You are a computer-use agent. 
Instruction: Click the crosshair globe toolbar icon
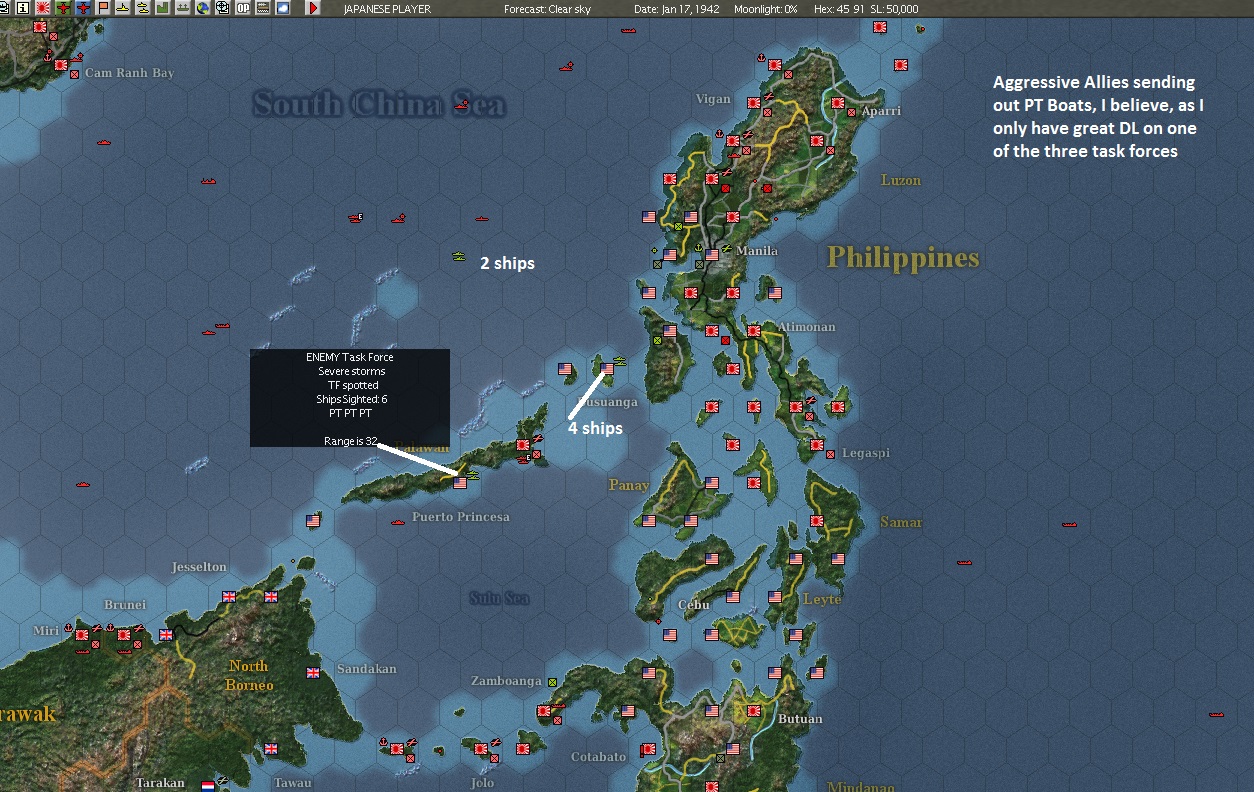[x=222, y=8]
